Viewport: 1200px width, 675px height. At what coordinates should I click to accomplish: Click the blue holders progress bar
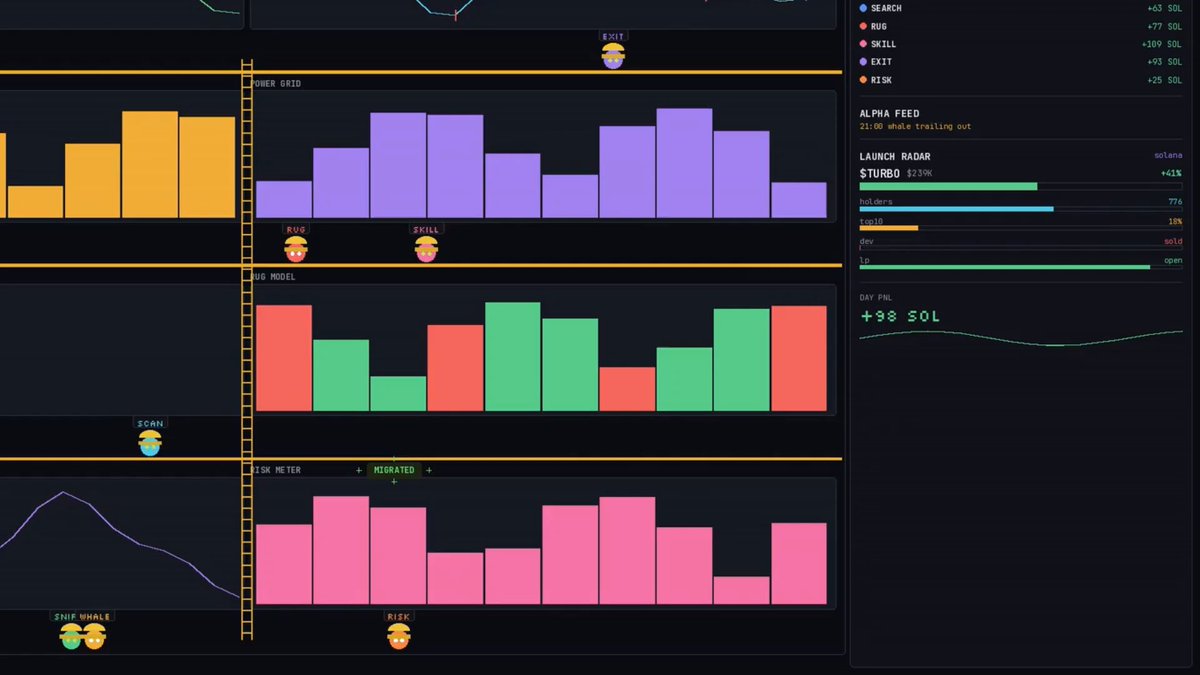956,209
